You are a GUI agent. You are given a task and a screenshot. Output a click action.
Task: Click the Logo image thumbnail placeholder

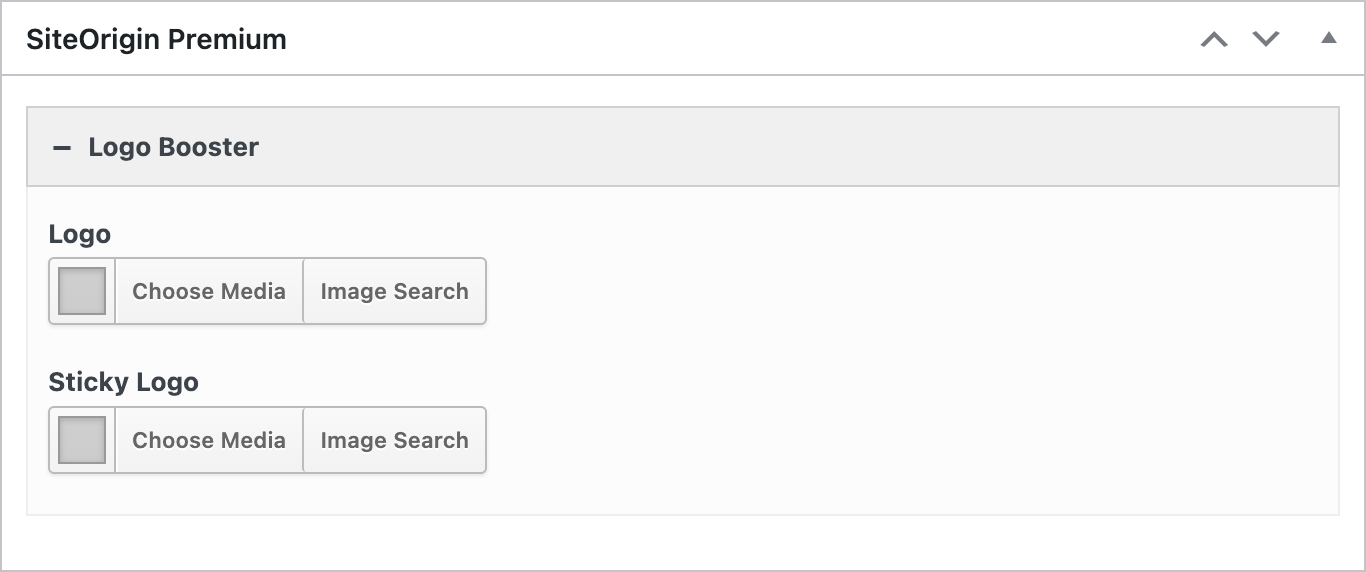click(x=82, y=291)
